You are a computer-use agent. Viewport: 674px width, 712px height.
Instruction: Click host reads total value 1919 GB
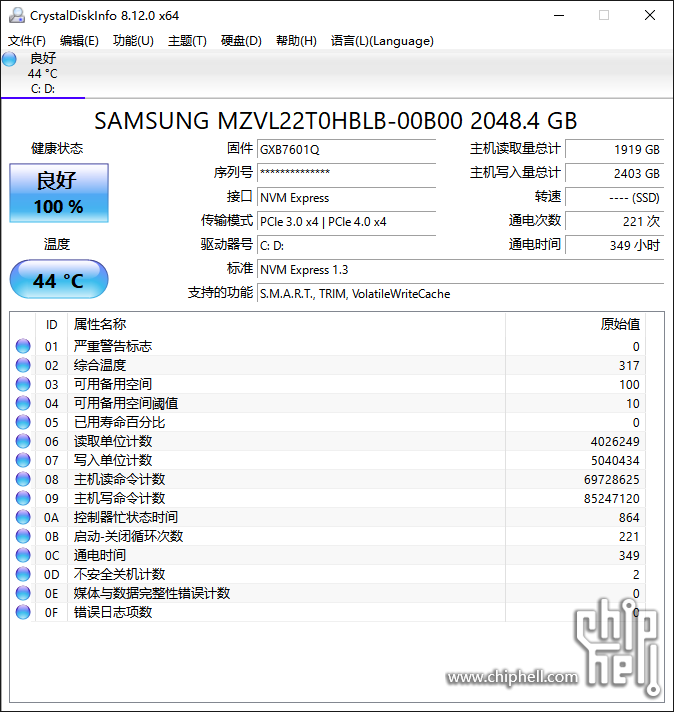[615, 149]
